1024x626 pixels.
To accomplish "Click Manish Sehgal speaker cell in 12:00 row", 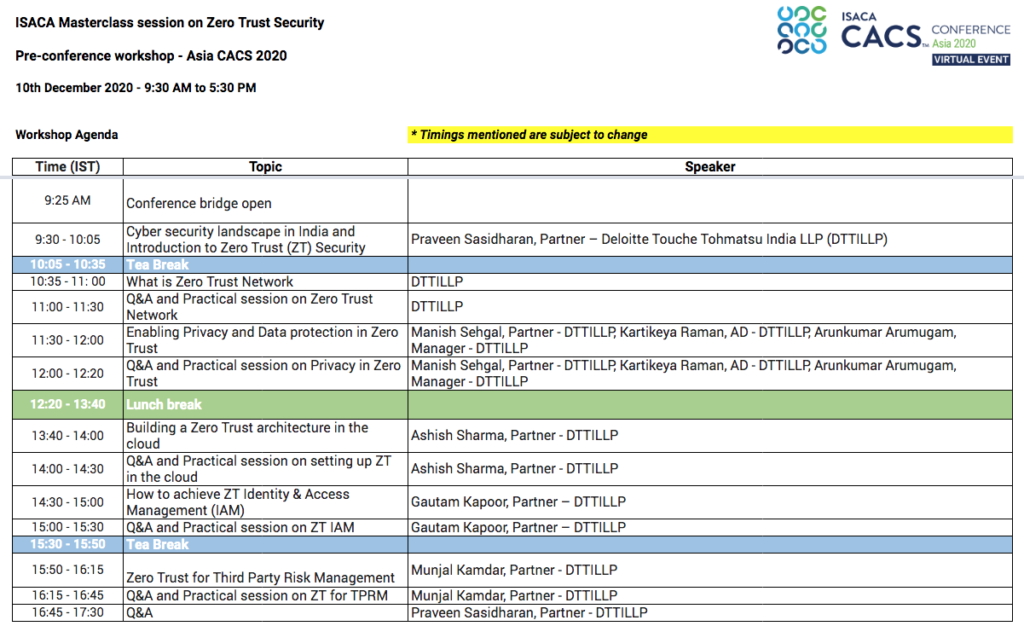I will [x=710, y=373].
